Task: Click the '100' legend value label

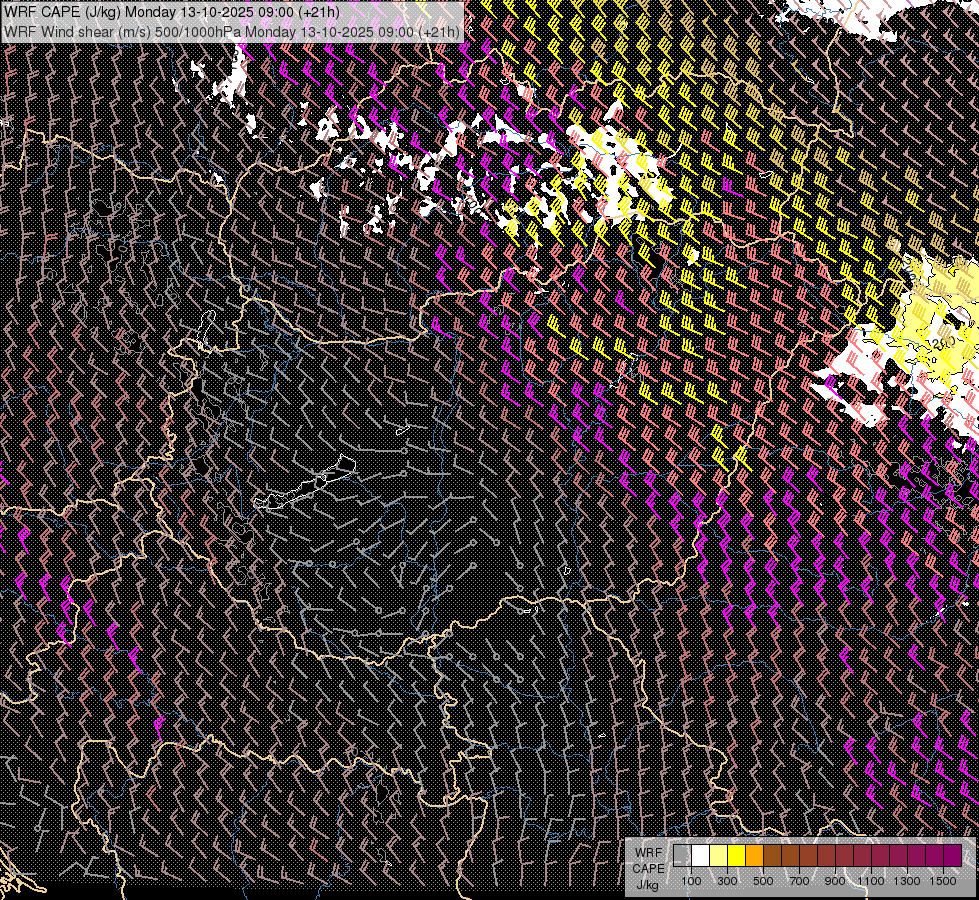Action: [x=691, y=881]
